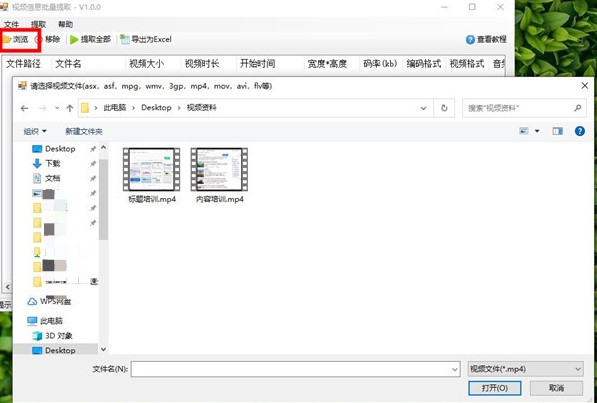Go up one folder level arrow
The height and width of the screenshot is (403, 597).
(x=70, y=108)
